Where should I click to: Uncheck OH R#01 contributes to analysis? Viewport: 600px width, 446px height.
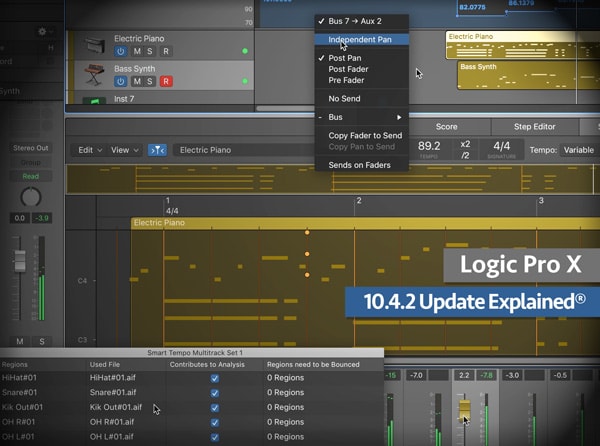(215, 422)
